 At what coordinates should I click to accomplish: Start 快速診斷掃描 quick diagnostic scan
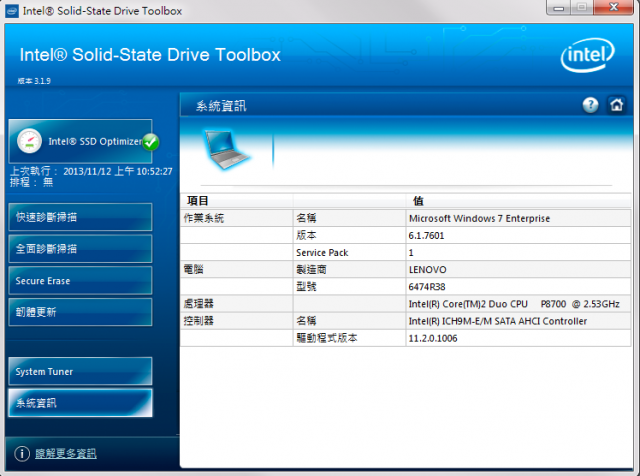click(80, 217)
